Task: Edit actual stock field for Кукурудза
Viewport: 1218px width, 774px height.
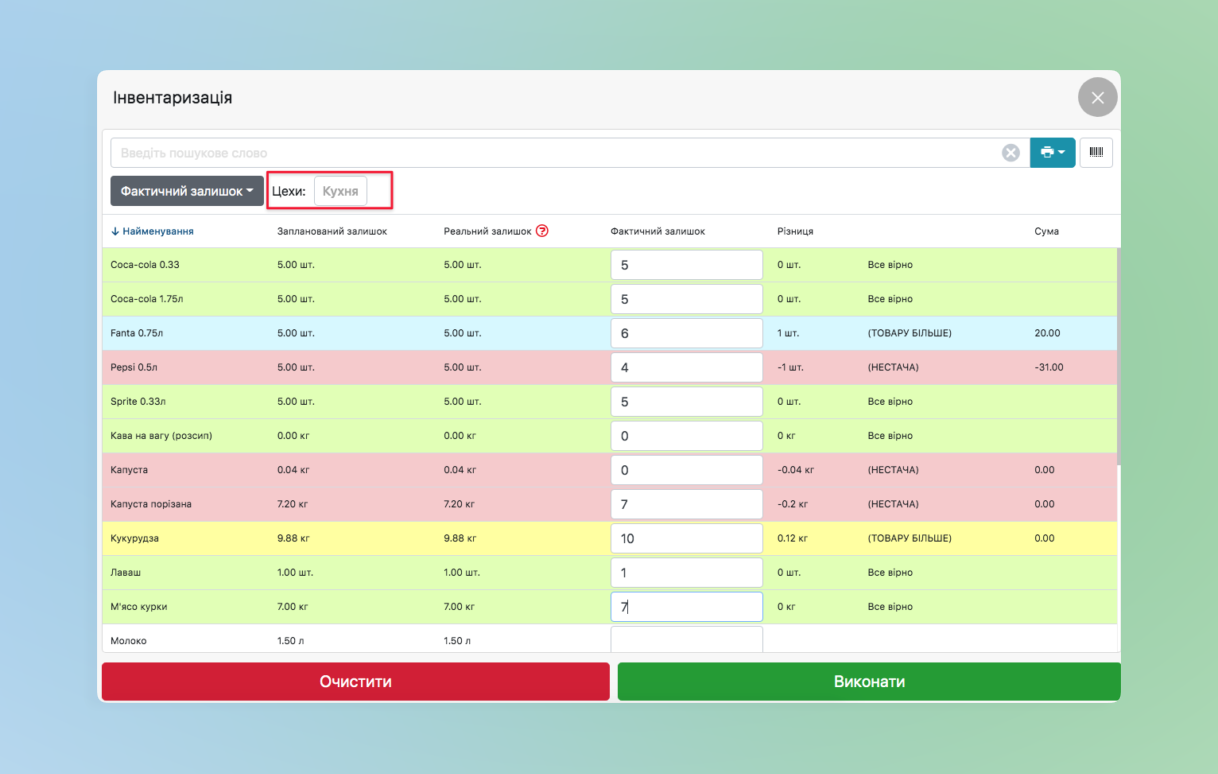Action: click(686, 538)
